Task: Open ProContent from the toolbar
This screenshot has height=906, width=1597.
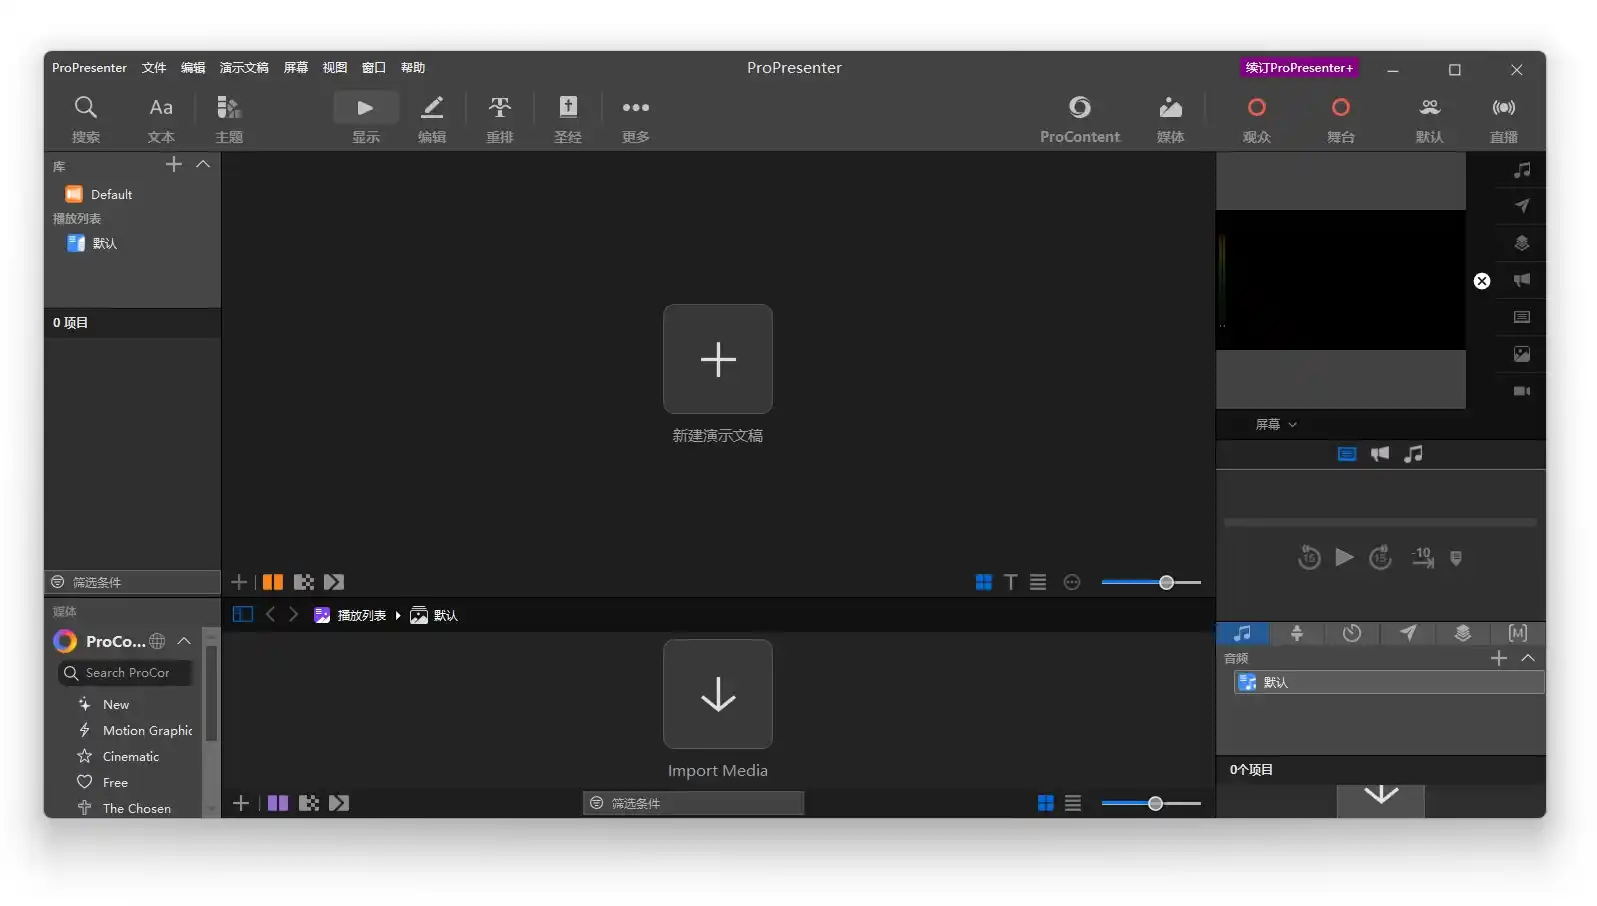Action: pos(1080,118)
